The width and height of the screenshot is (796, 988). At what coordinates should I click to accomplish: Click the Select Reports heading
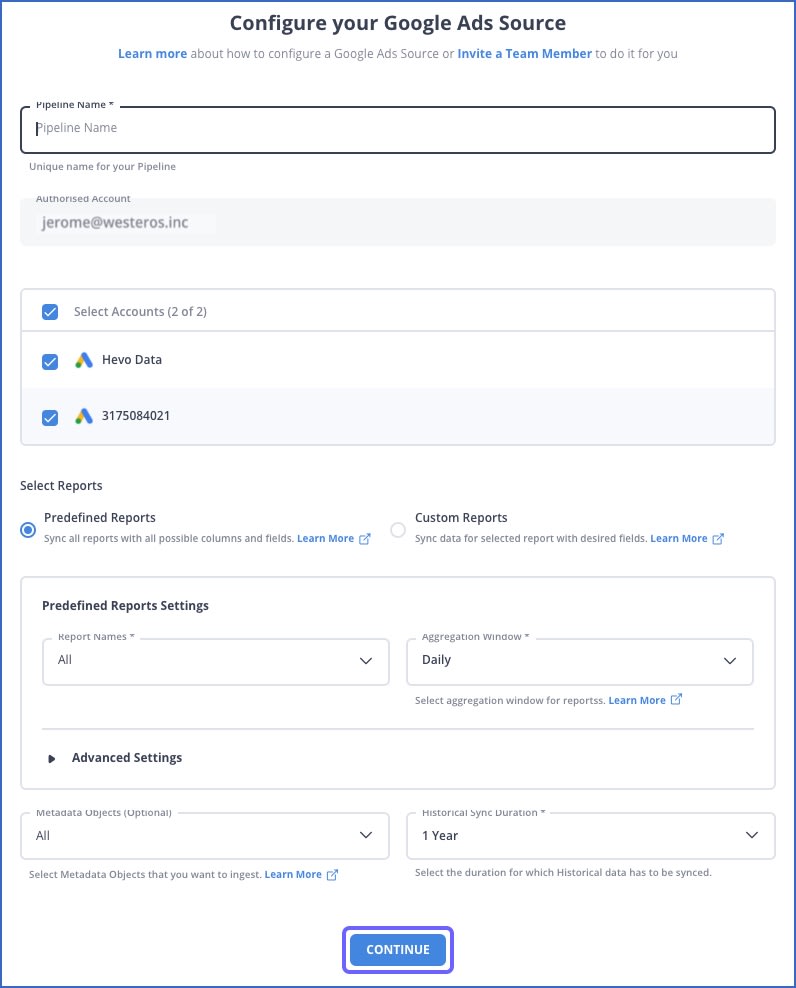[x=61, y=486]
